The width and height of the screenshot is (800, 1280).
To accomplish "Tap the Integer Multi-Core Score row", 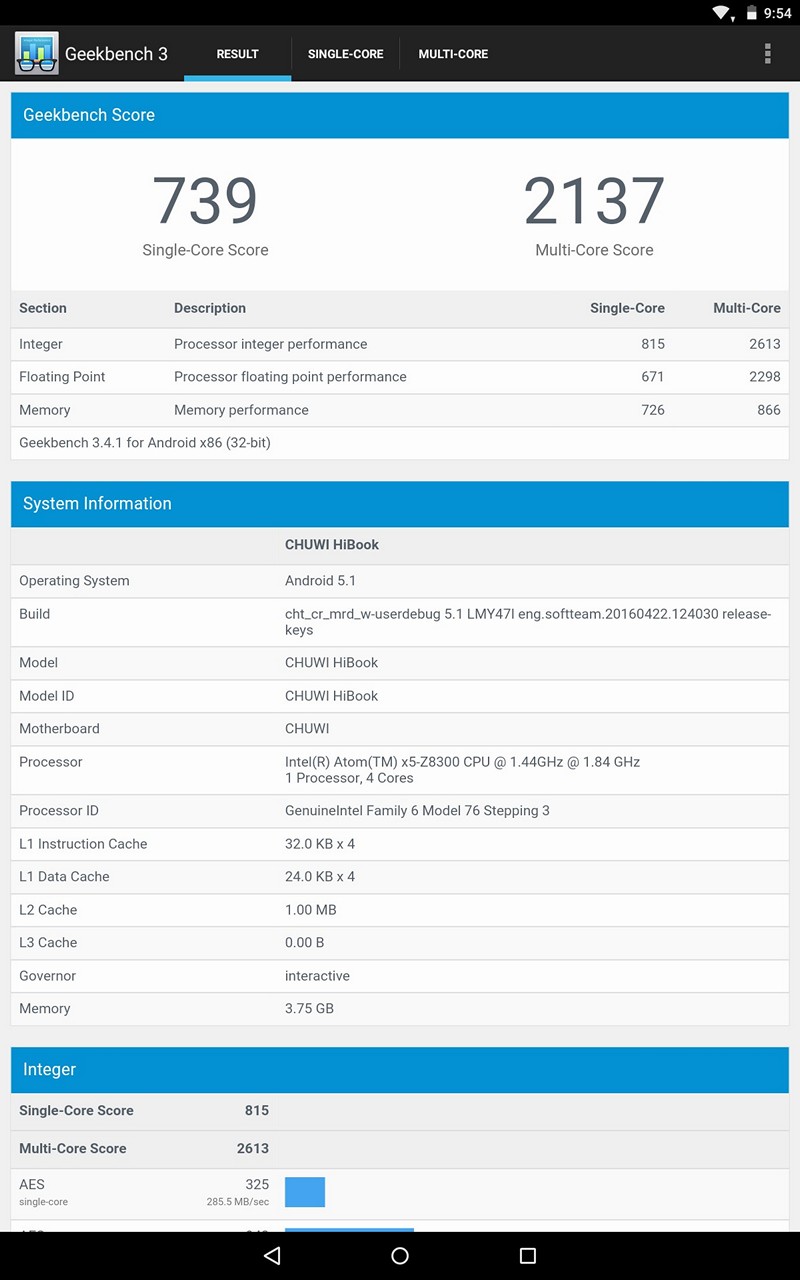I will [x=400, y=1149].
